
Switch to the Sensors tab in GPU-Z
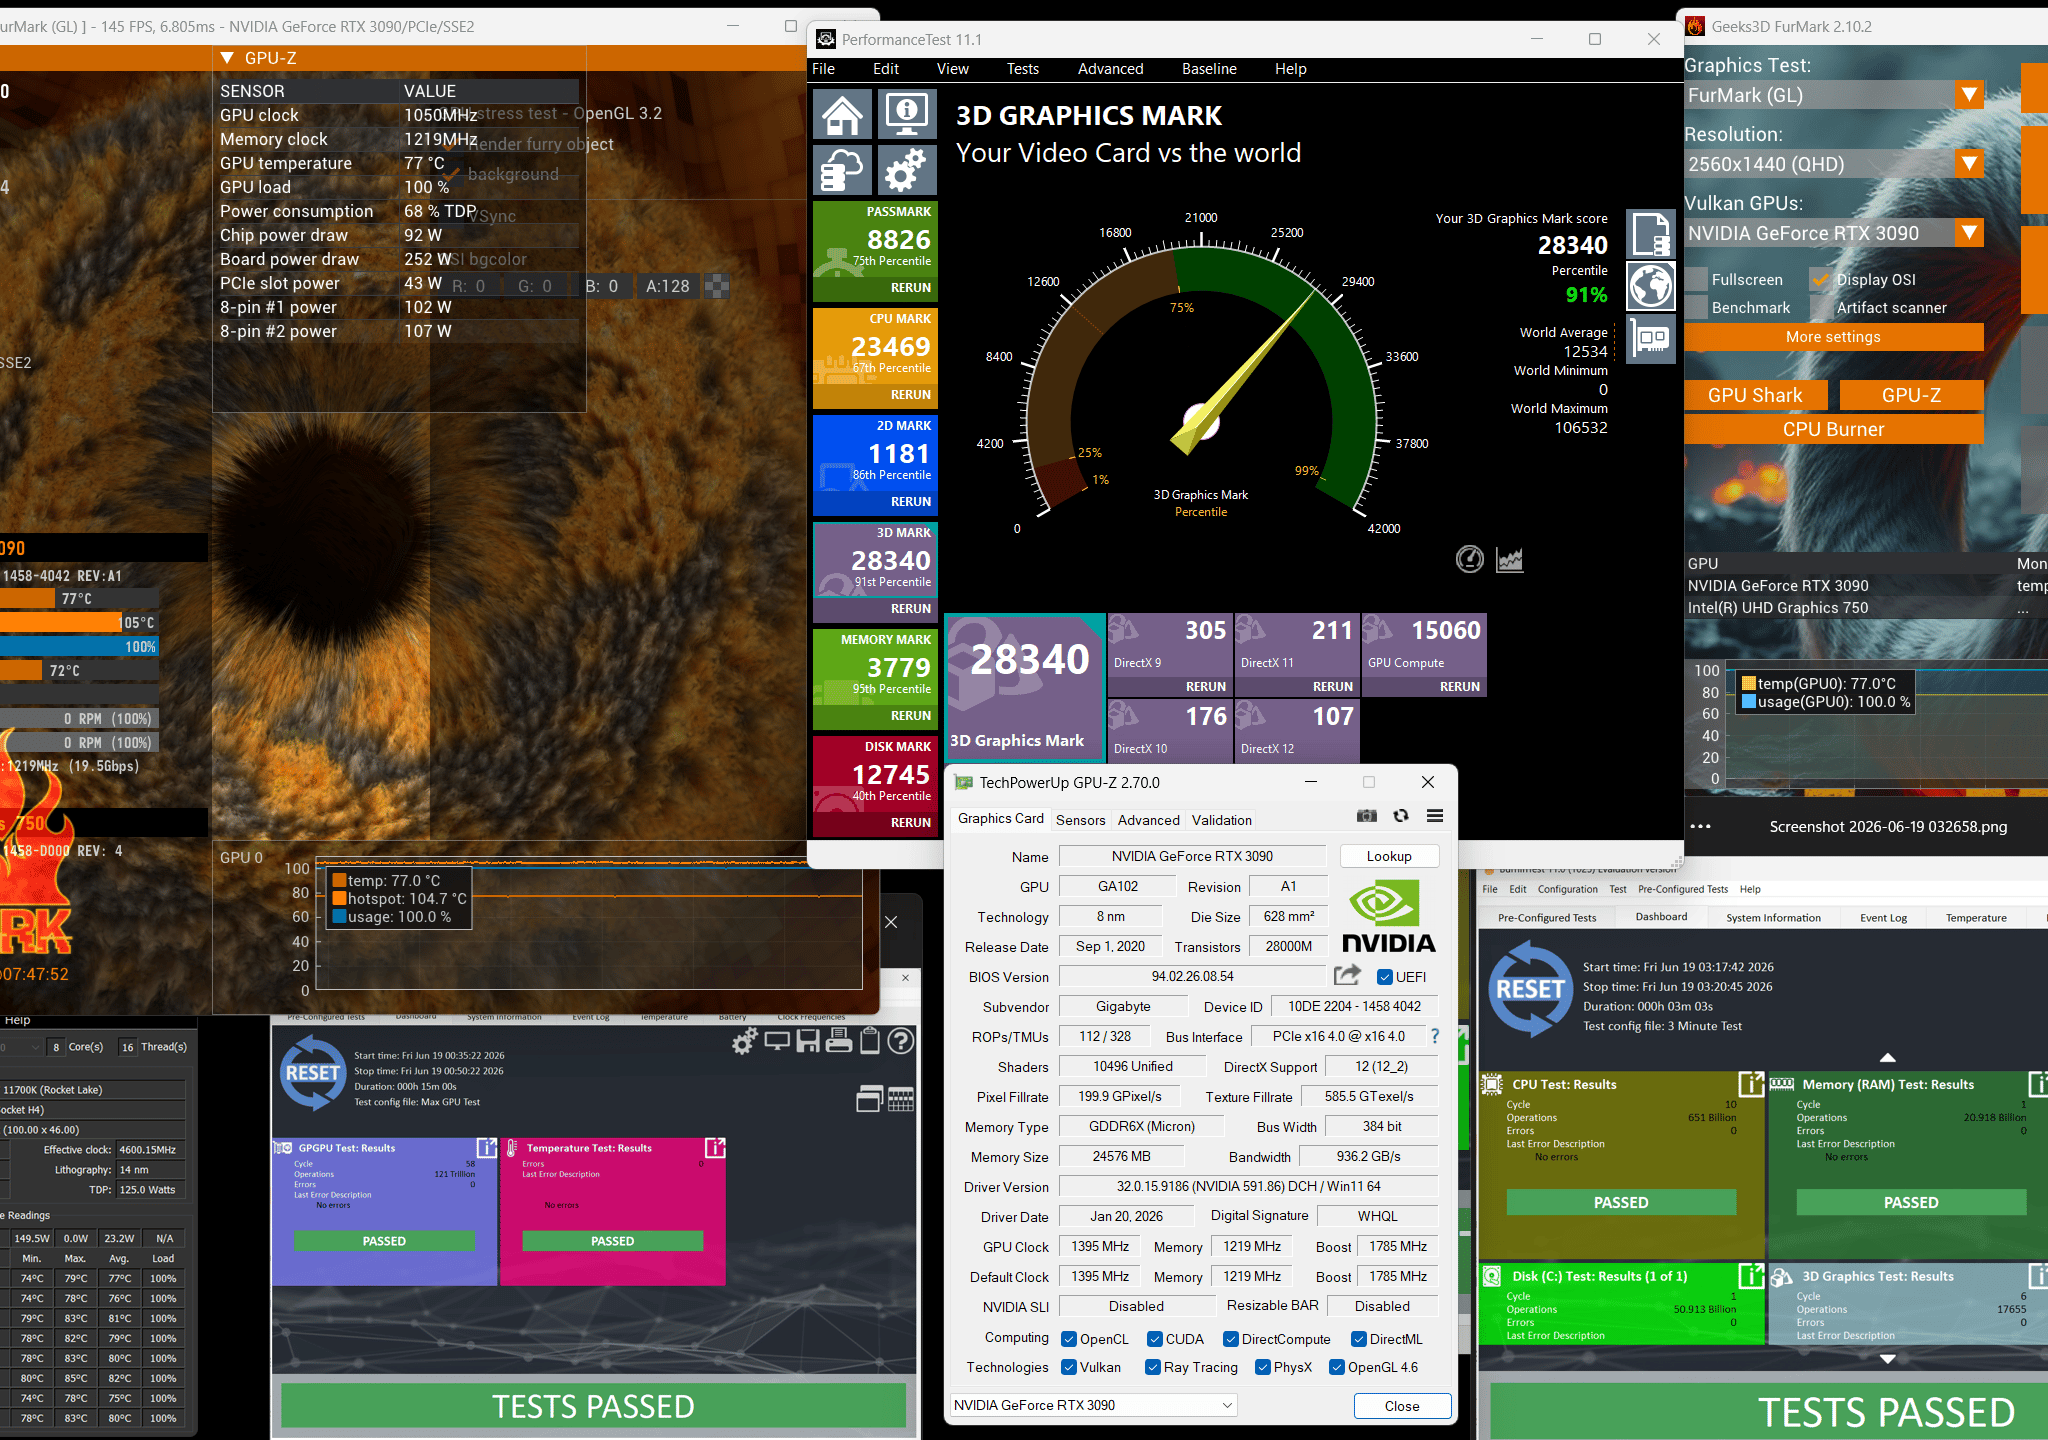[1081, 820]
